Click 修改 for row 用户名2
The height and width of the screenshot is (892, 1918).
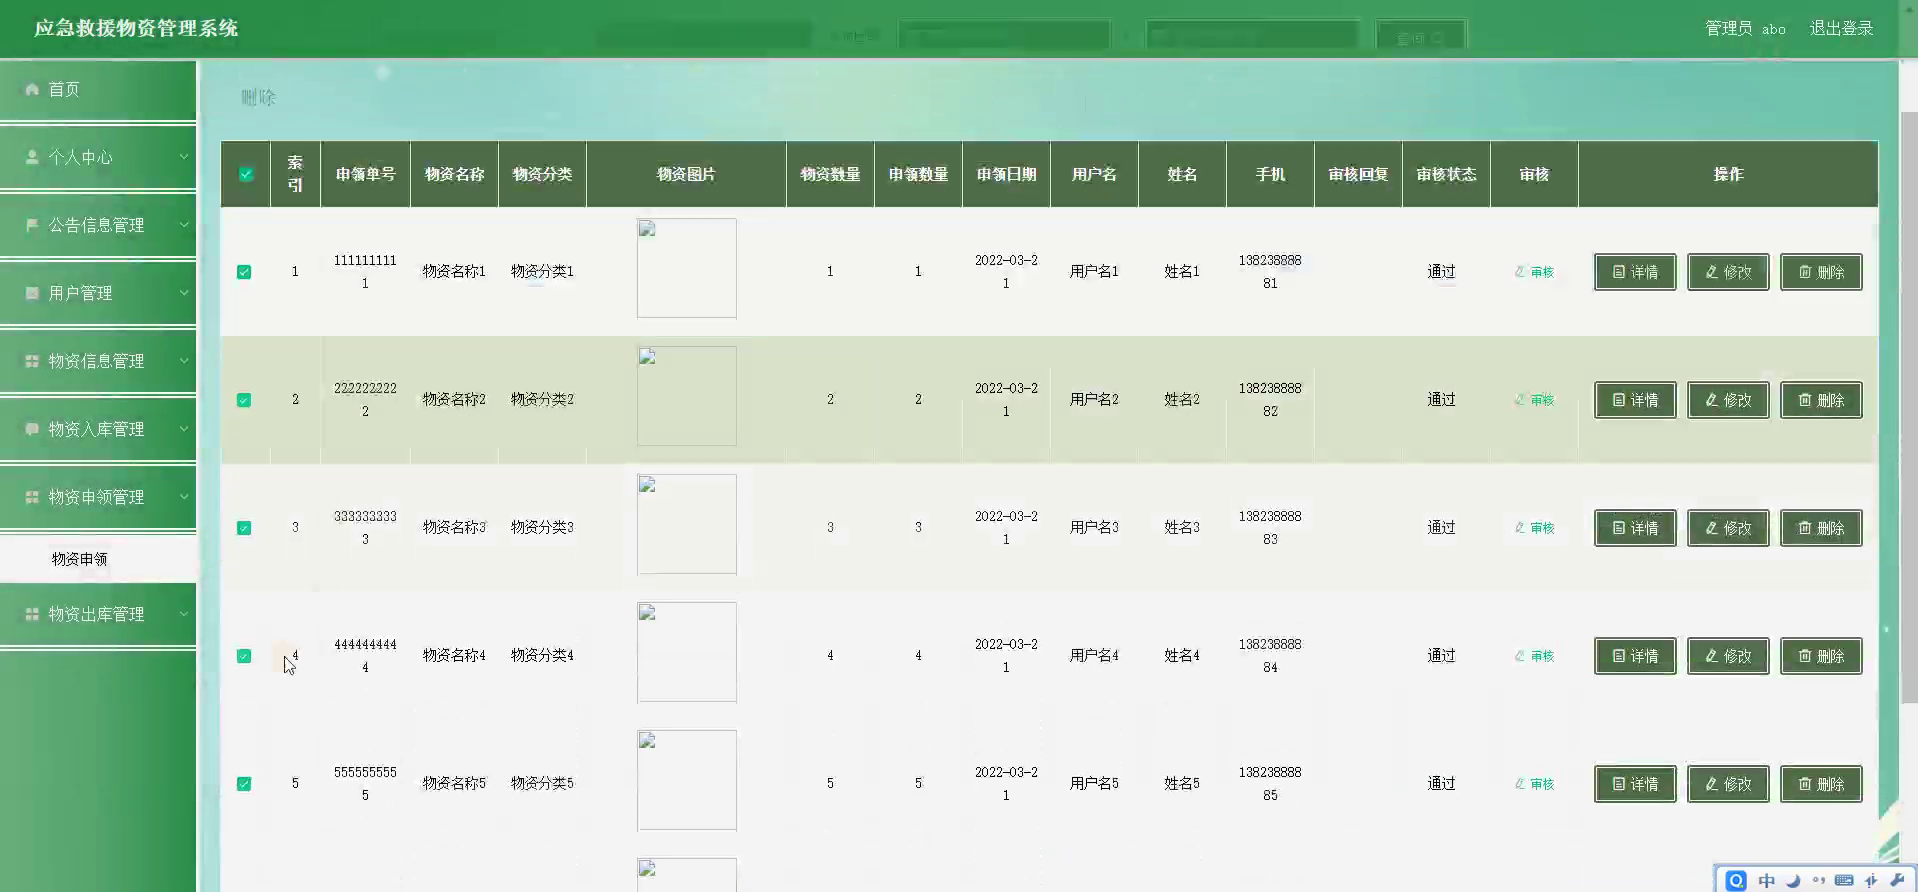[x=1728, y=400]
